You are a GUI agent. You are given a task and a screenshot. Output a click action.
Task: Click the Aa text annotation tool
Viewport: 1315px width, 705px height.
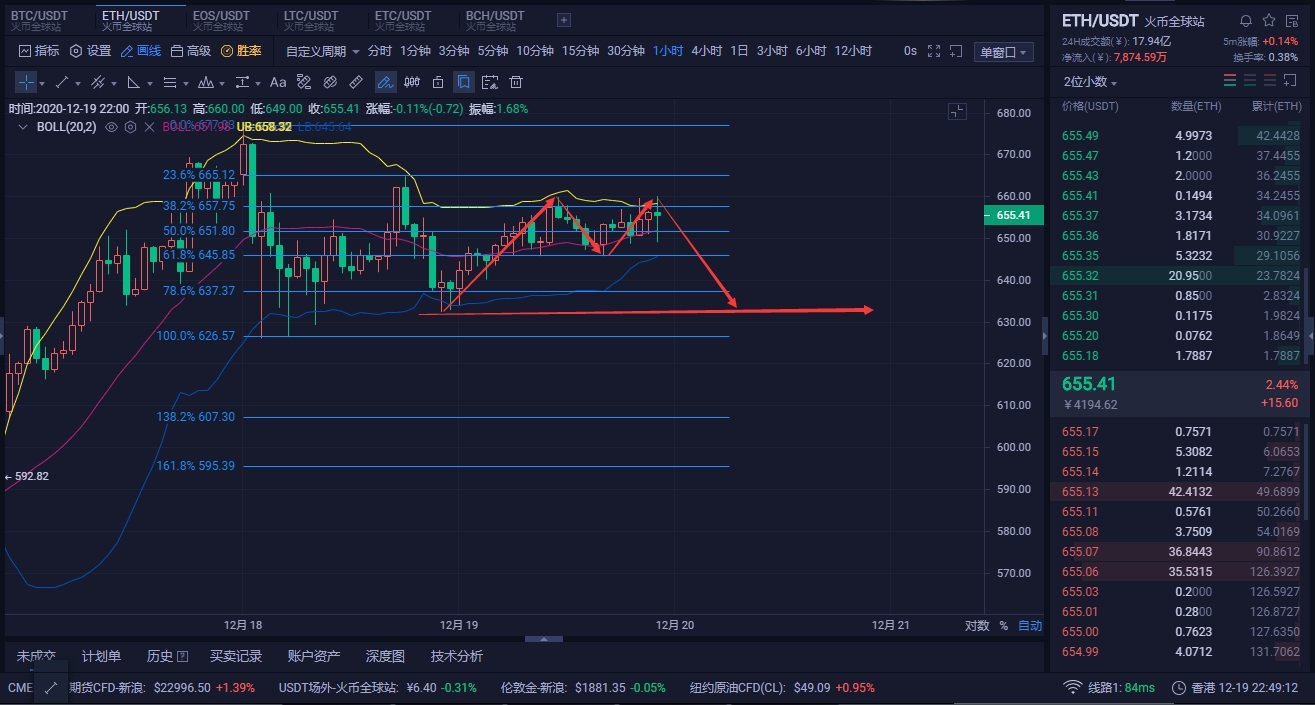pos(278,82)
